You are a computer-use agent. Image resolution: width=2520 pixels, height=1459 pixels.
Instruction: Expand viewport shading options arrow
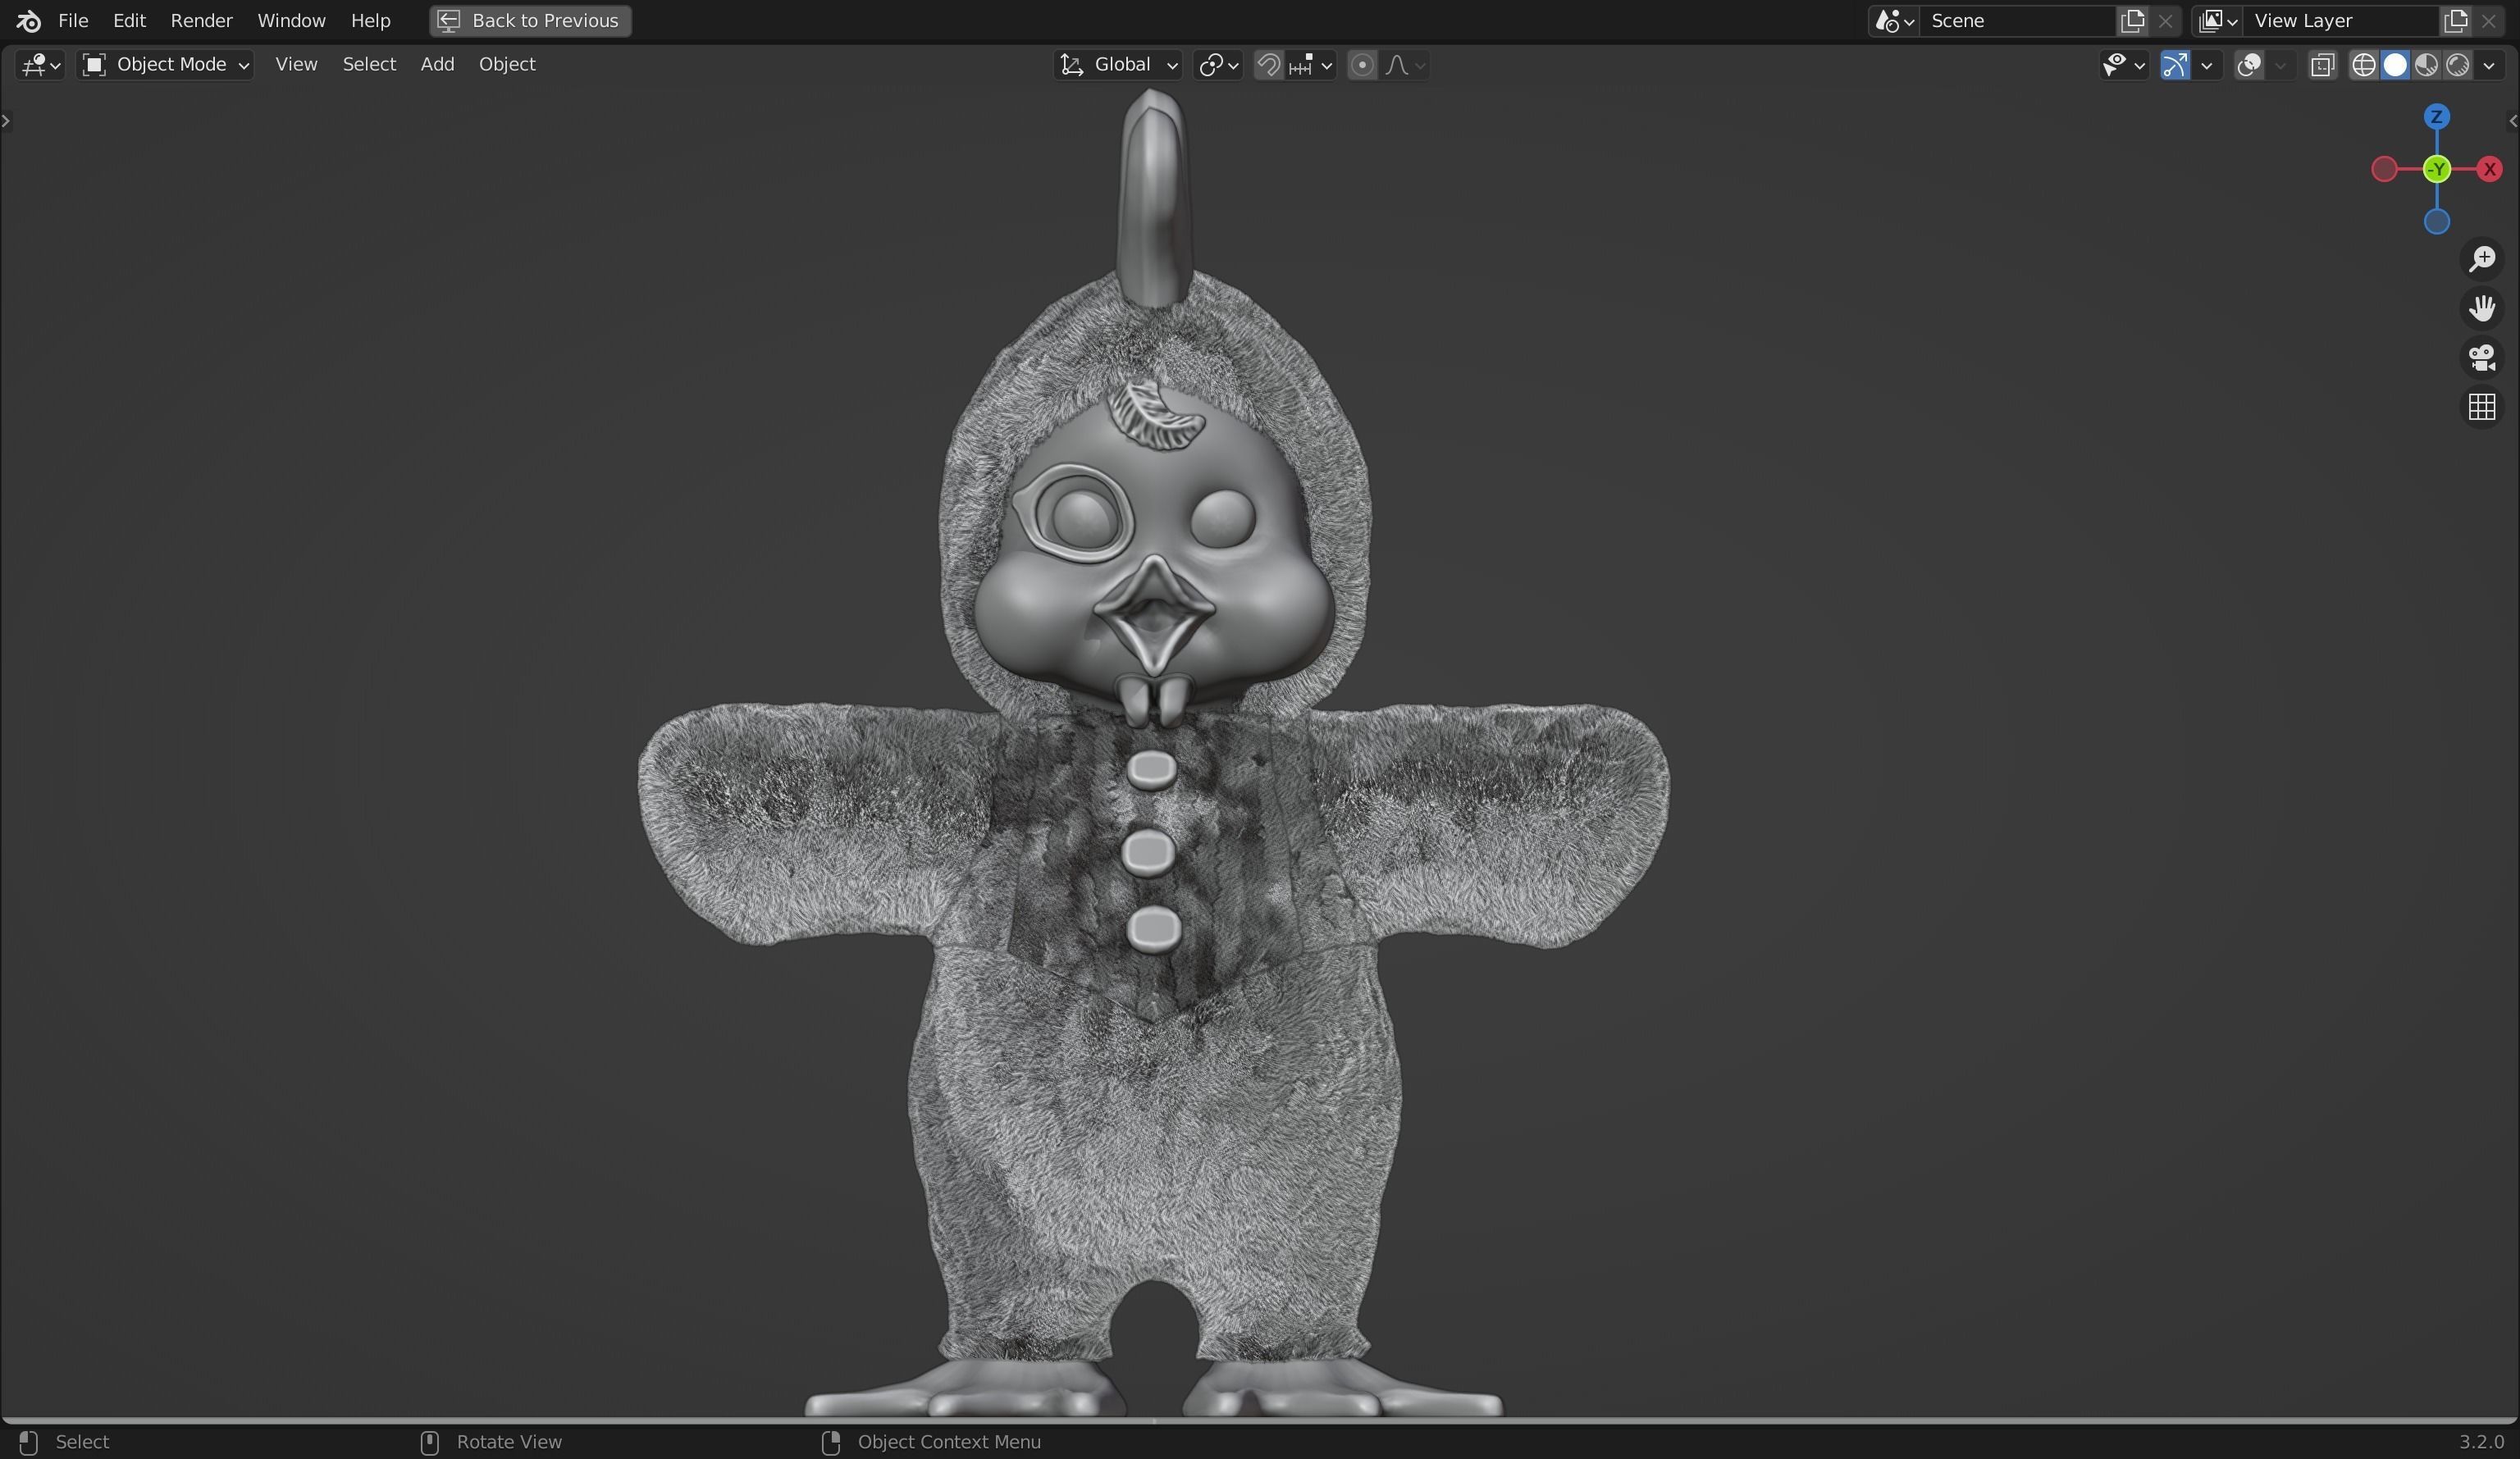pos(2489,65)
